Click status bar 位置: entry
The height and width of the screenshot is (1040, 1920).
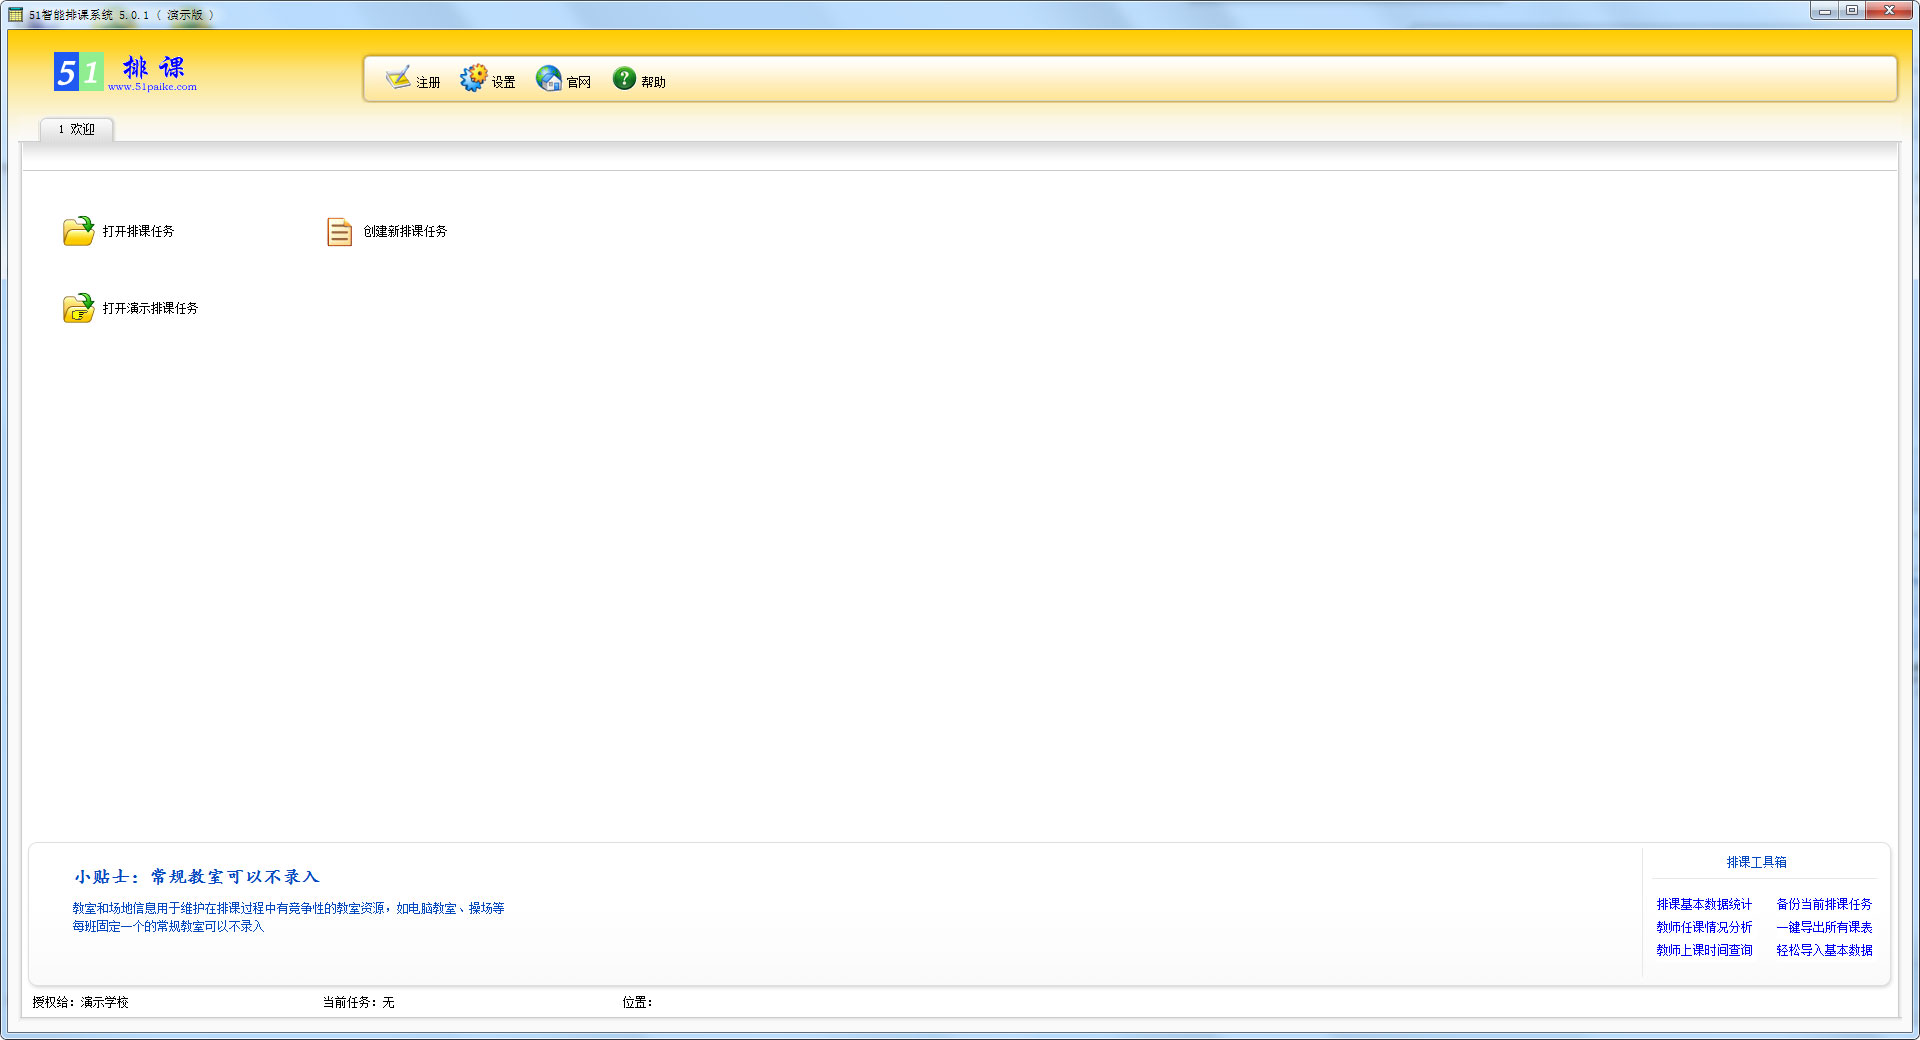[x=637, y=1002]
